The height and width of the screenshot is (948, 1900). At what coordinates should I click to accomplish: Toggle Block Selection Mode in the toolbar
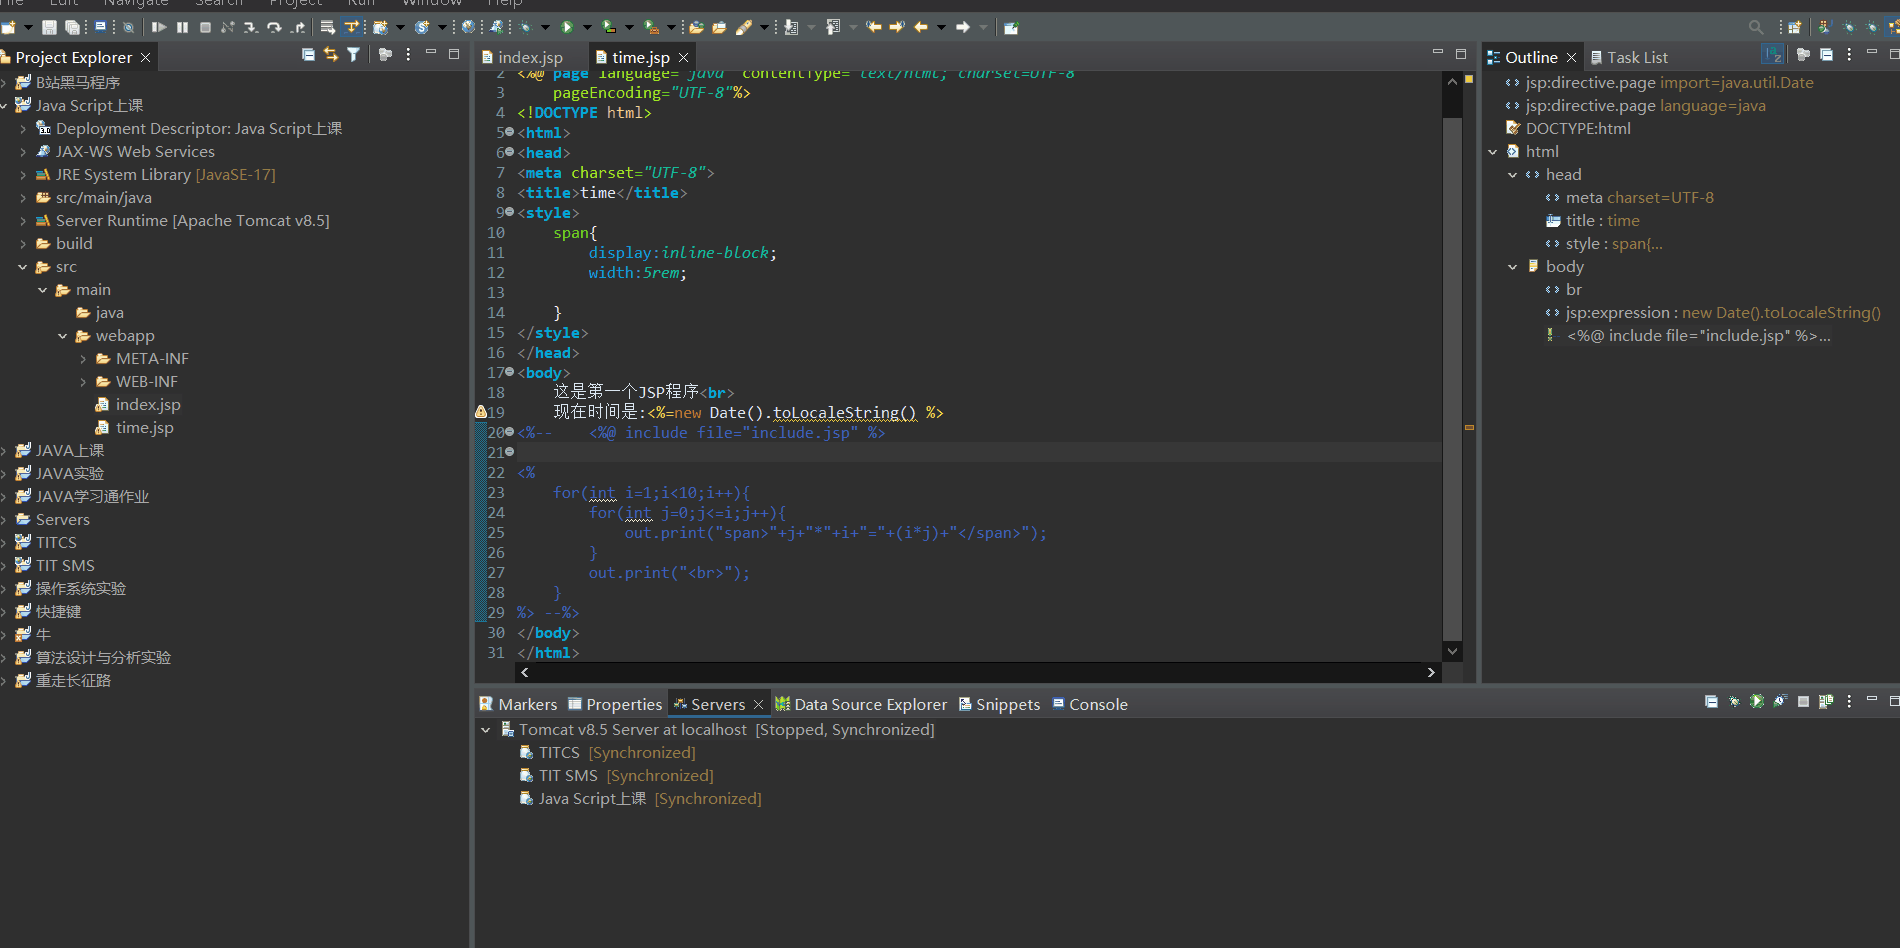tap(100, 27)
